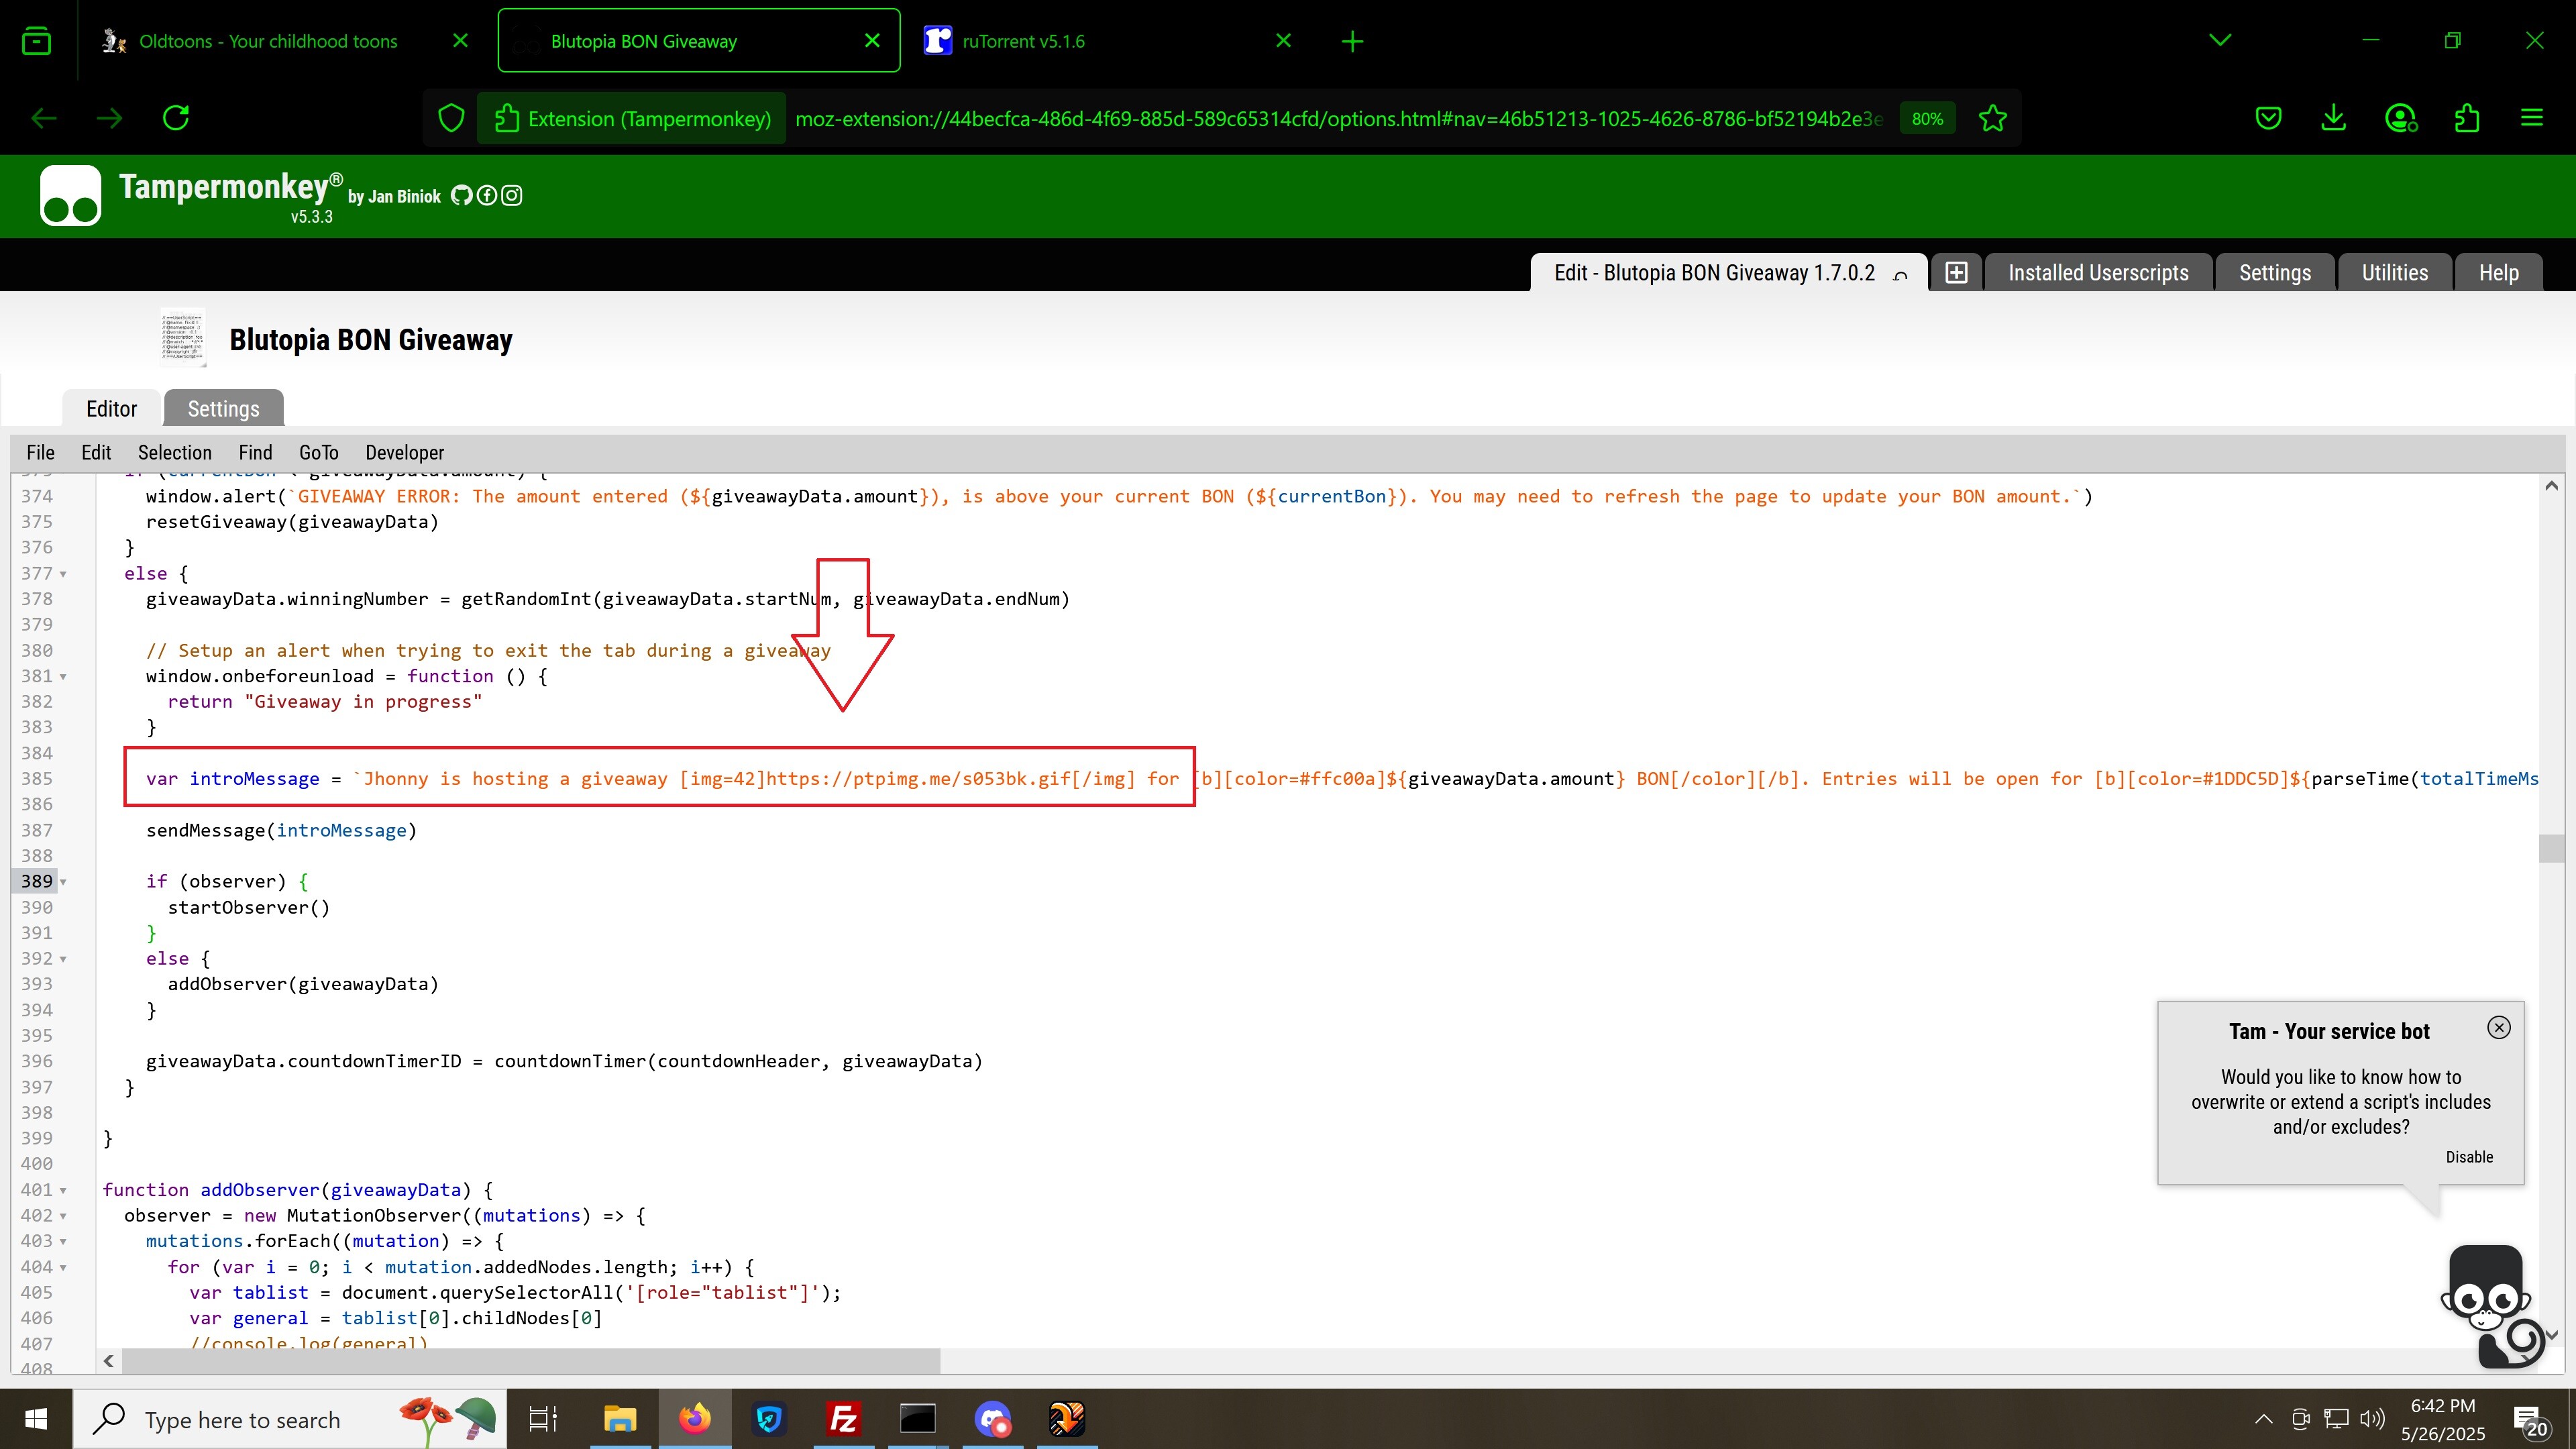
Task: Open the Help tab
Action: tap(2498, 272)
